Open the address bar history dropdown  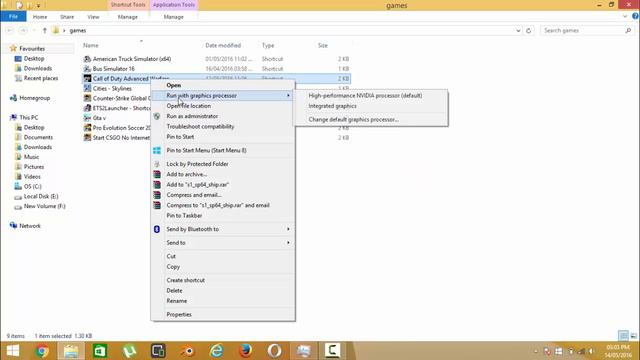[x=518, y=31]
